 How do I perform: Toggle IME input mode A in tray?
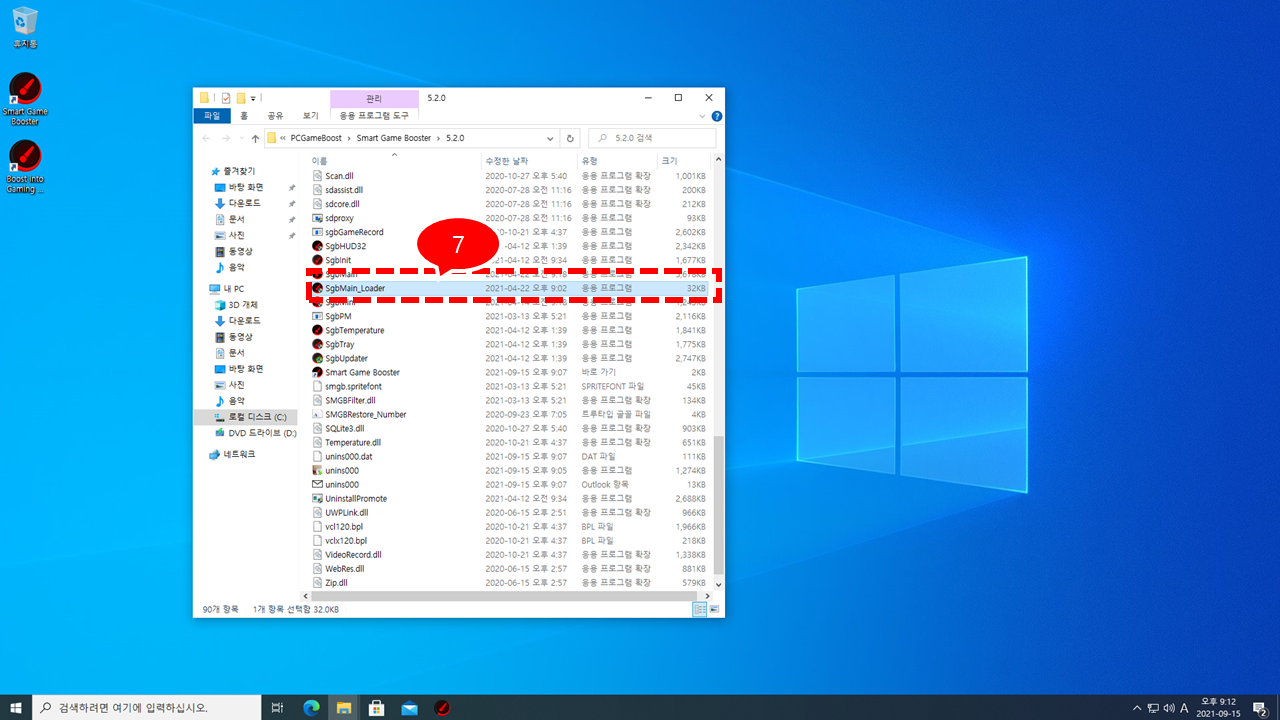pyautogui.click(x=1184, y=708)
